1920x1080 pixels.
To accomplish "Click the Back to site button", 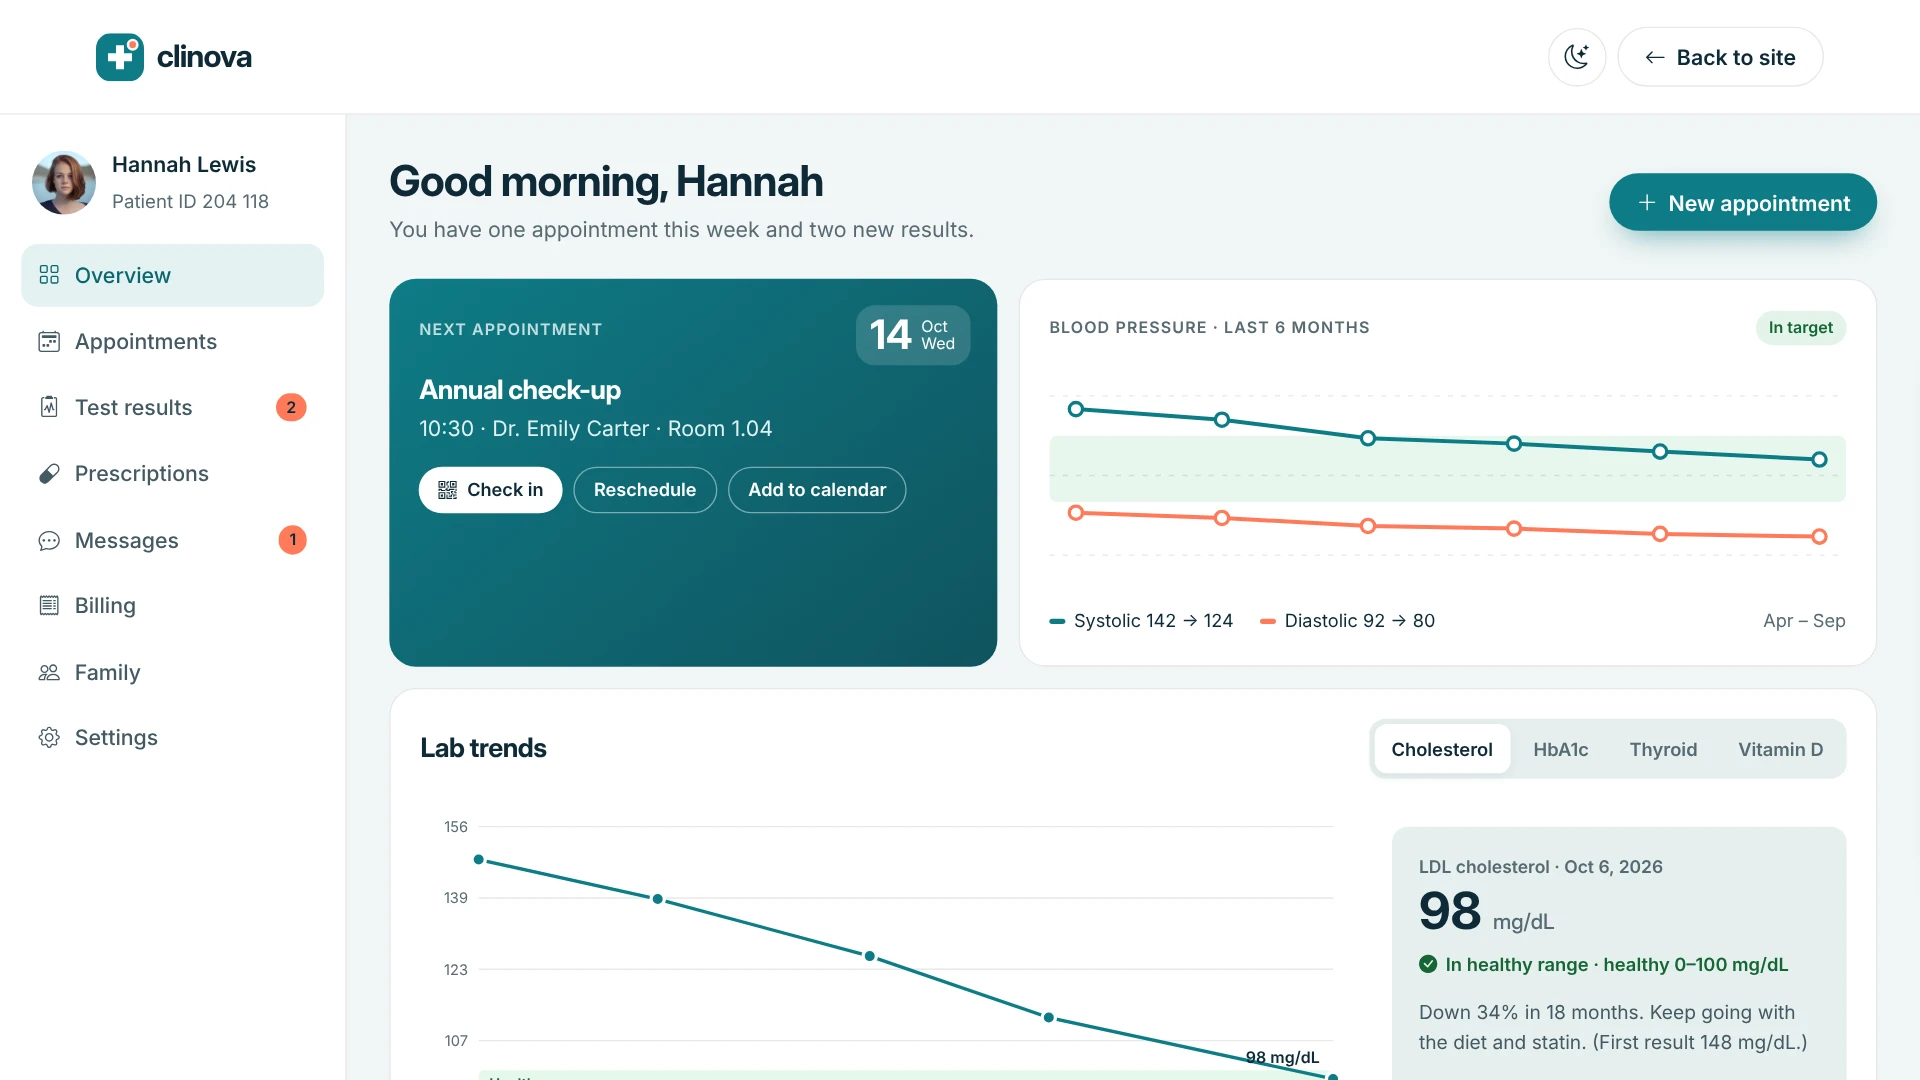I will (x=1720, y=57).
